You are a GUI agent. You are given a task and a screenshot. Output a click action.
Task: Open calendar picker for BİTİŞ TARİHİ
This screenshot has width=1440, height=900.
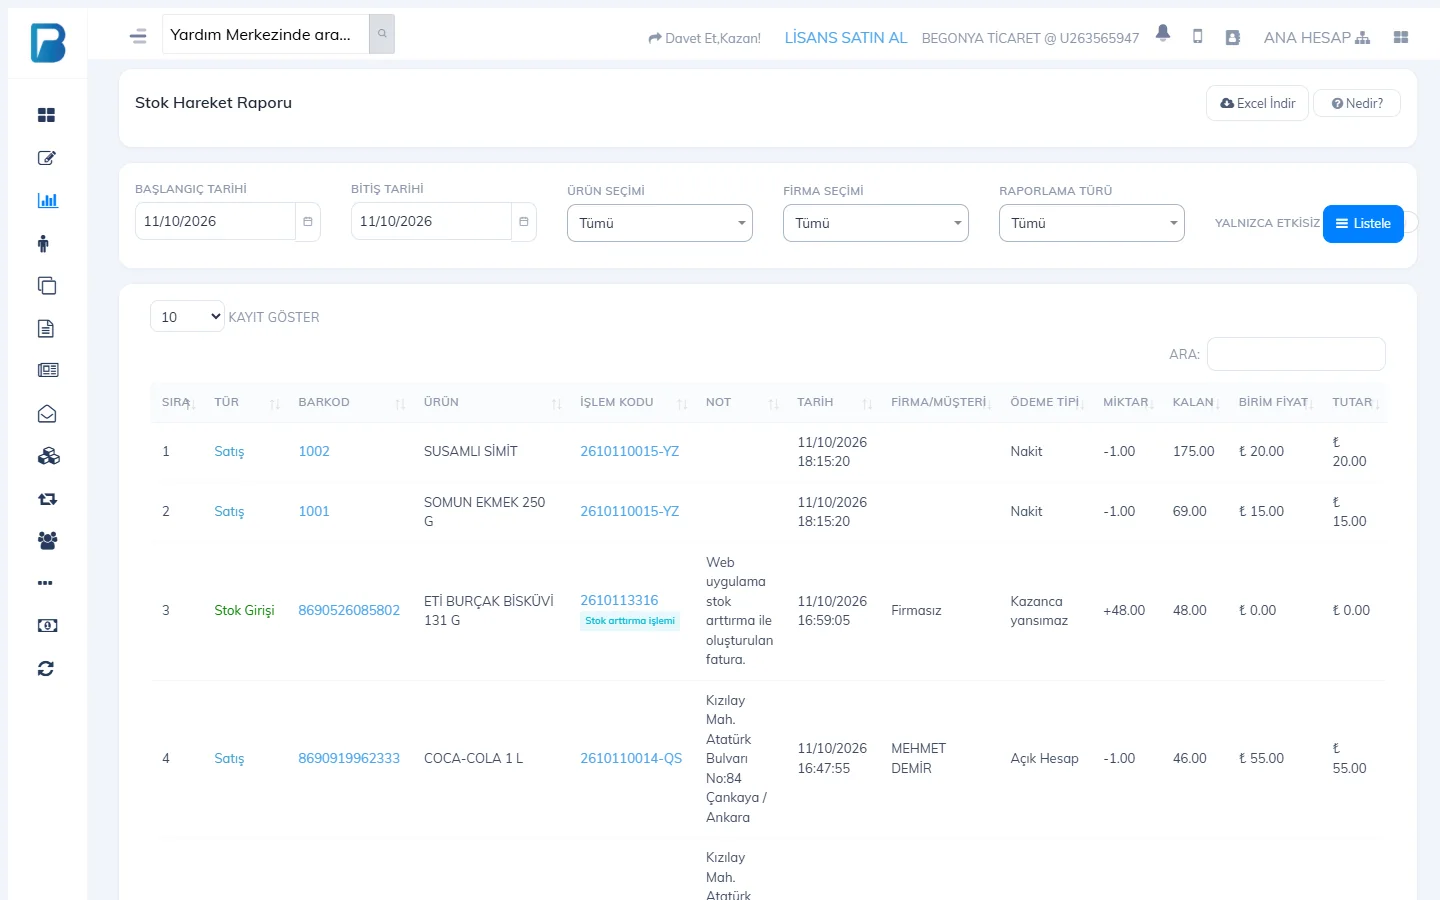[524, 222]
